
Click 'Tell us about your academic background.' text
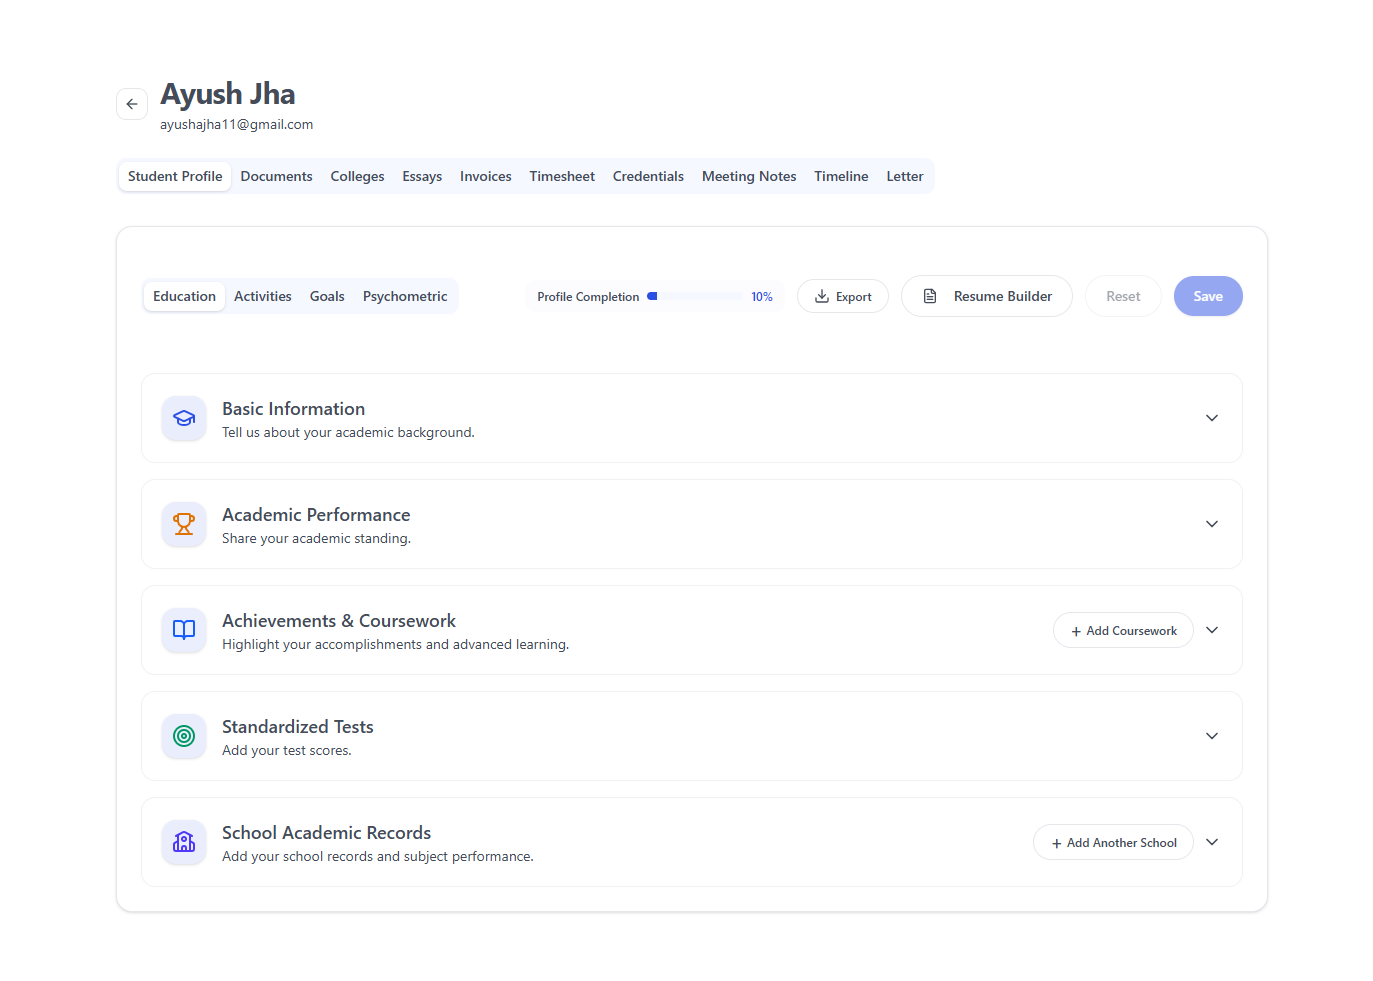348,432
